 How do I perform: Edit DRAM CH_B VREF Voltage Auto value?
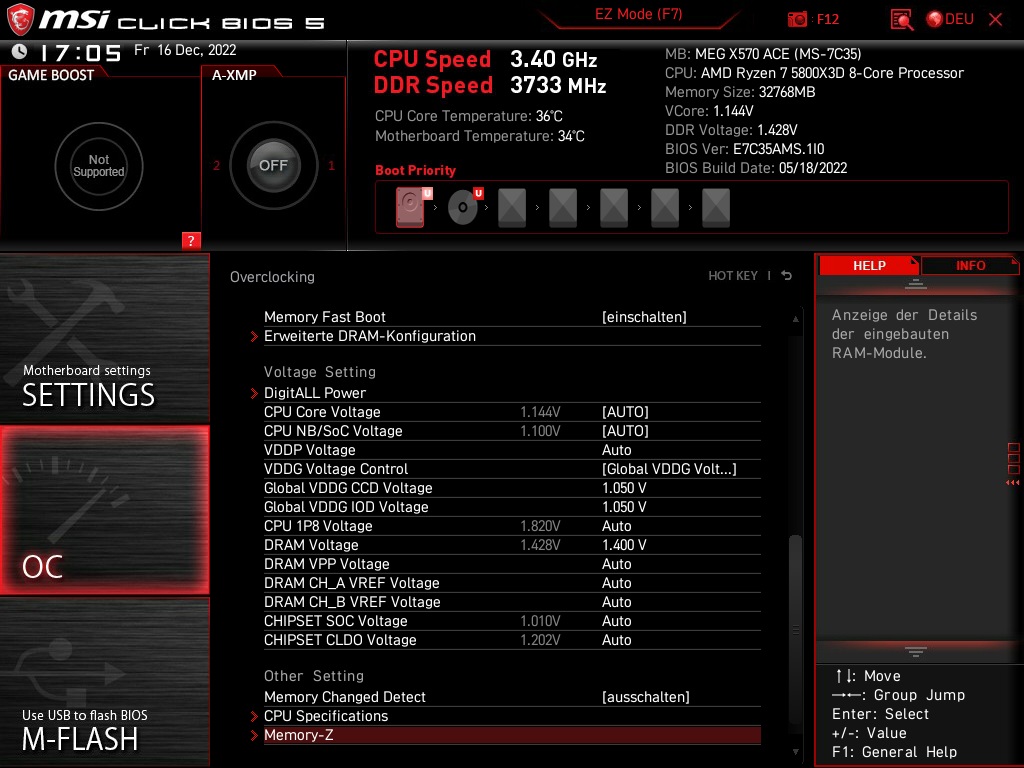(x=616, y=601)
